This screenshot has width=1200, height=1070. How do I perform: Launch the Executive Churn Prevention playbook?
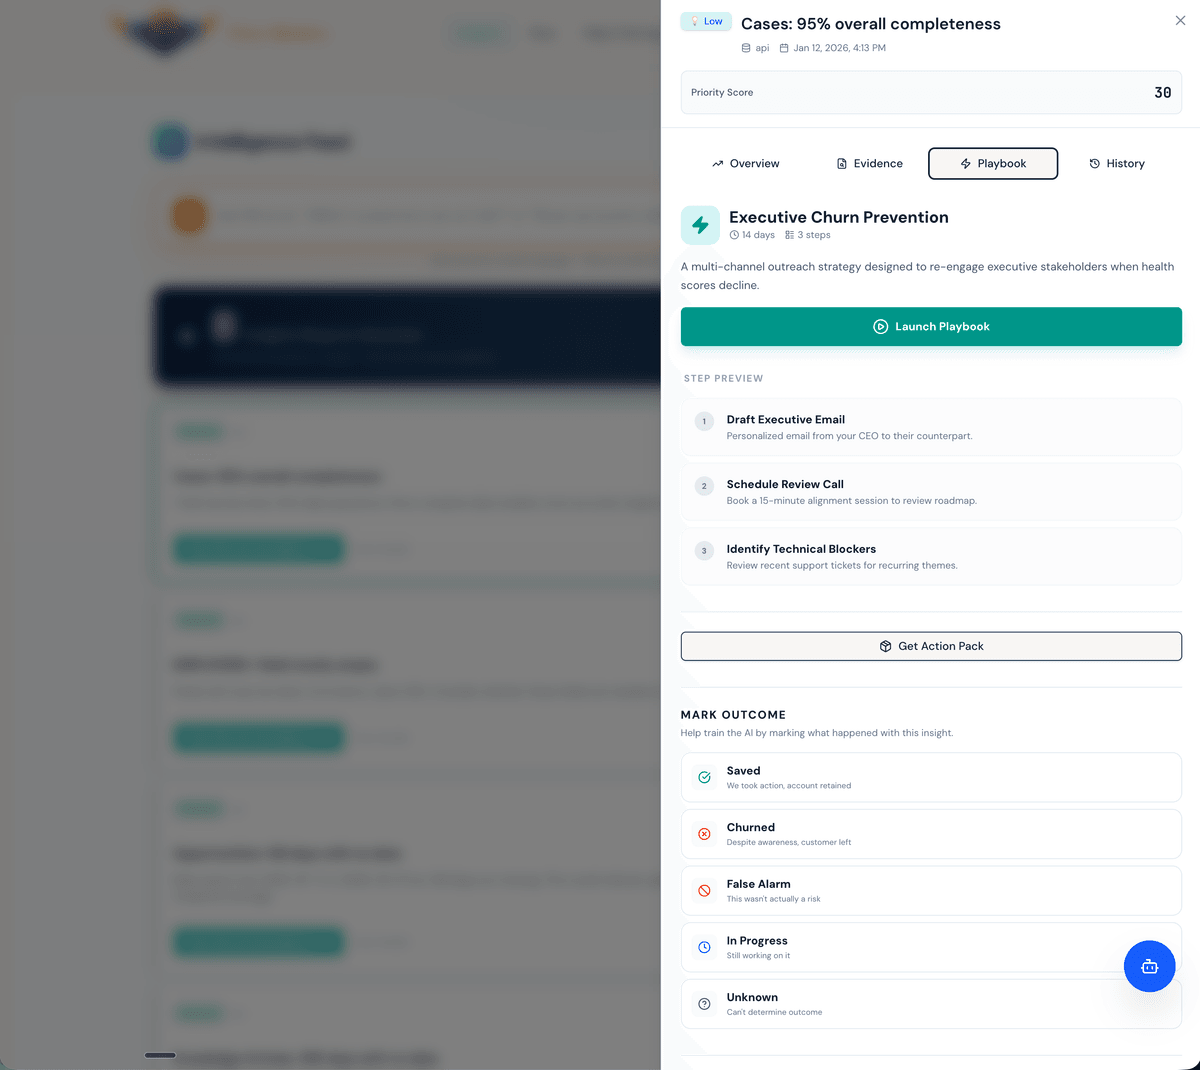931,326
